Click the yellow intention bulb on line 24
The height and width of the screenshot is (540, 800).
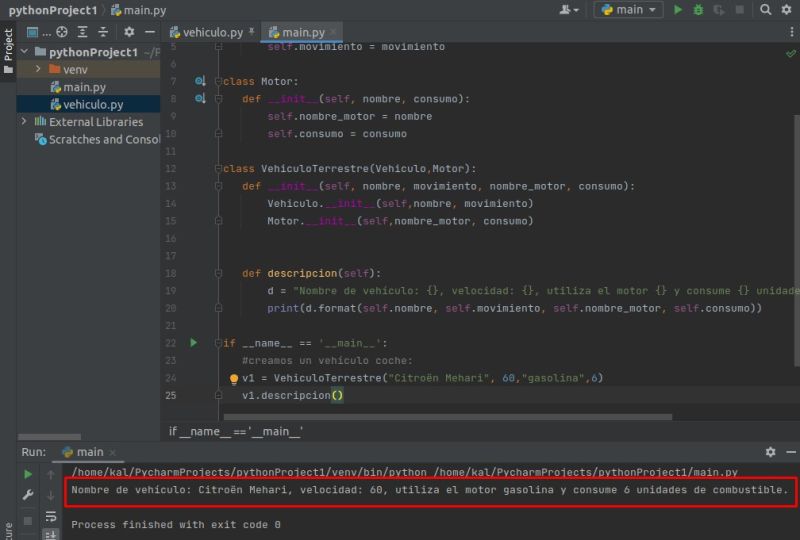(x=234, y=379)
